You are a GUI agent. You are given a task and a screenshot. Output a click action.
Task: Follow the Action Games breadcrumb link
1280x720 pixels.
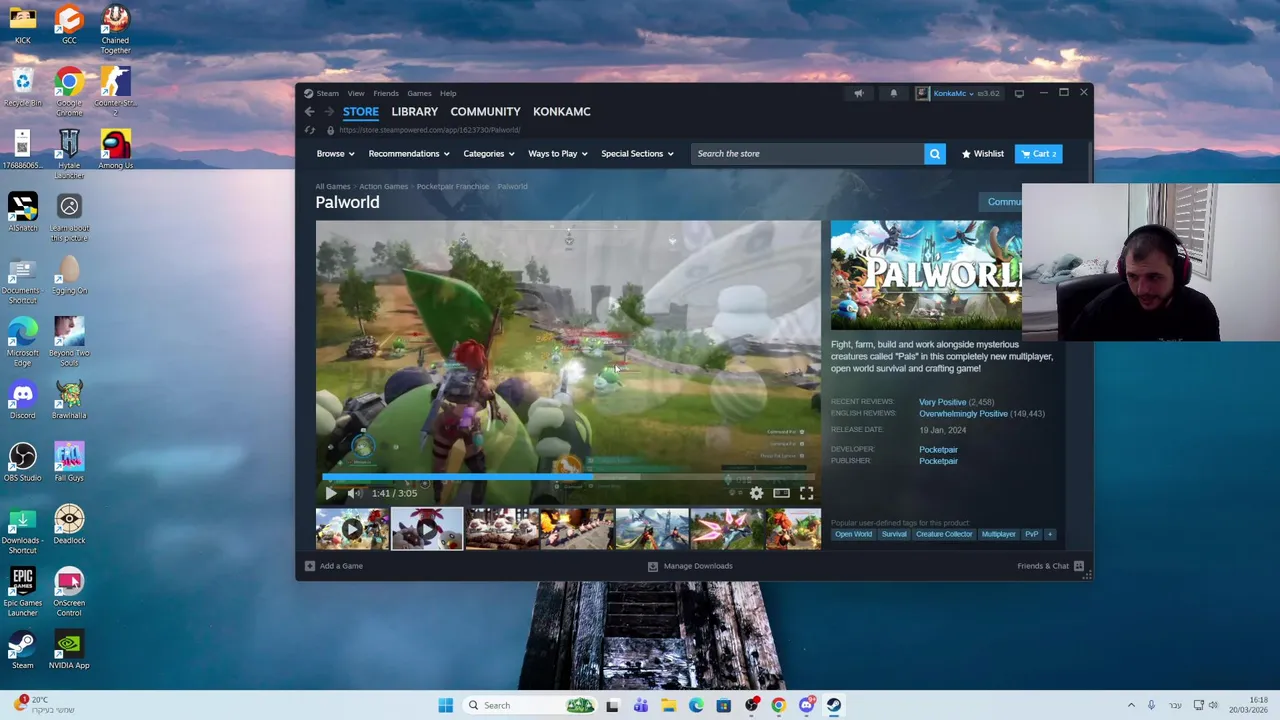click(383, 187)
